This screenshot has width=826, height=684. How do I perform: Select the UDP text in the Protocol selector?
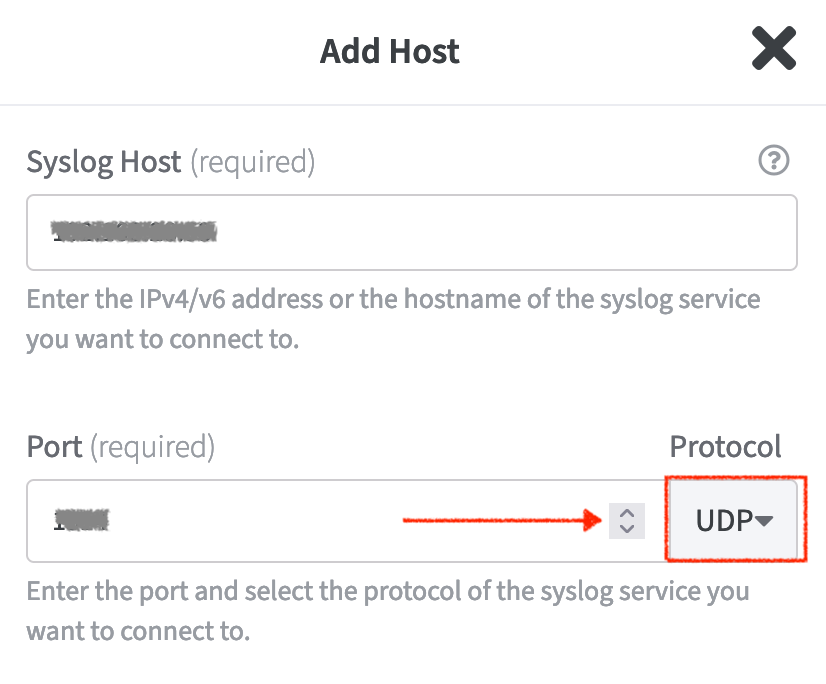coord(723,521)
